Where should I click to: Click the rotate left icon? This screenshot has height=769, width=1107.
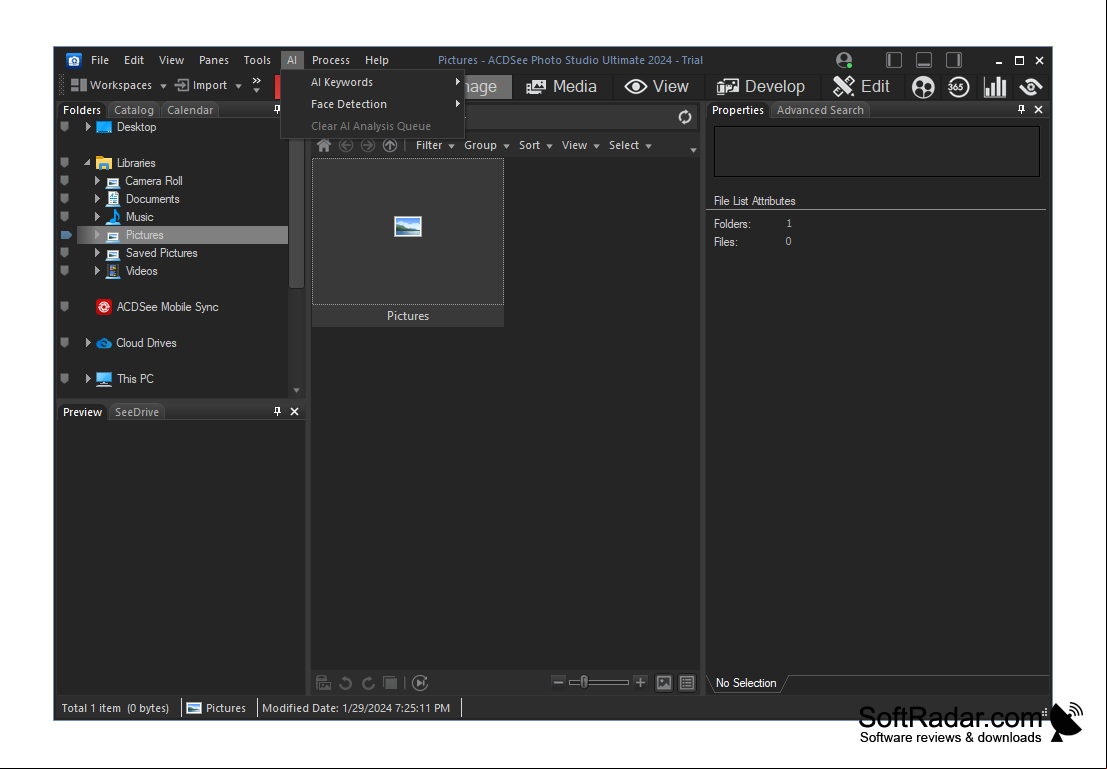[345, 683]
